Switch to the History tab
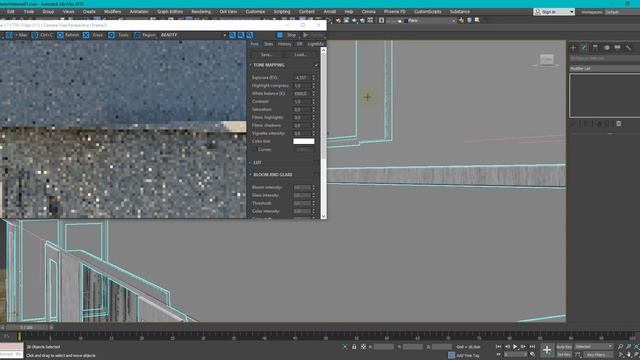This screenshot has height=360, width=640. click(284, 44)
